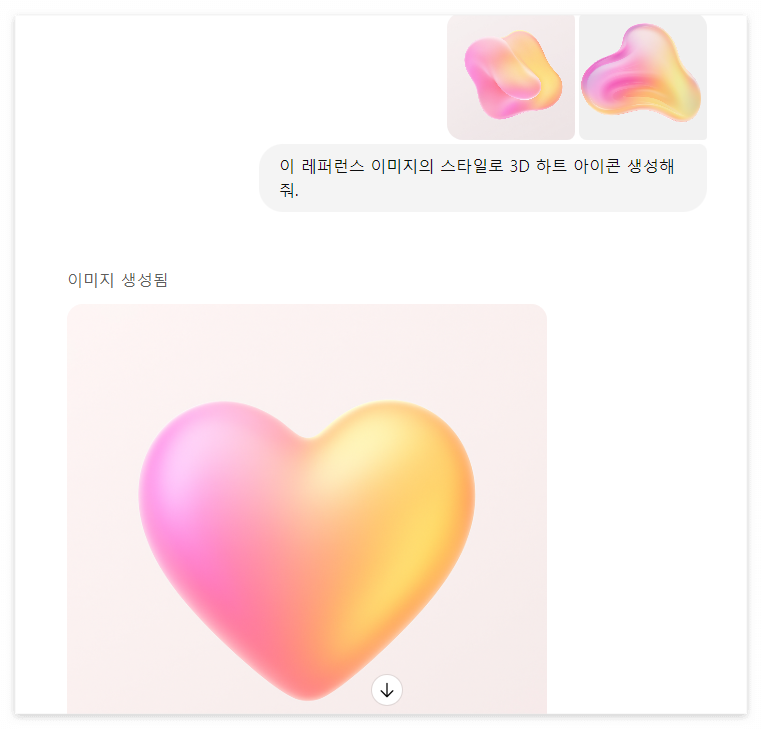This screenshot has width=762, height=729.
Task: Click the '이미지 생성됨' status label
Action: click(118, 280)
